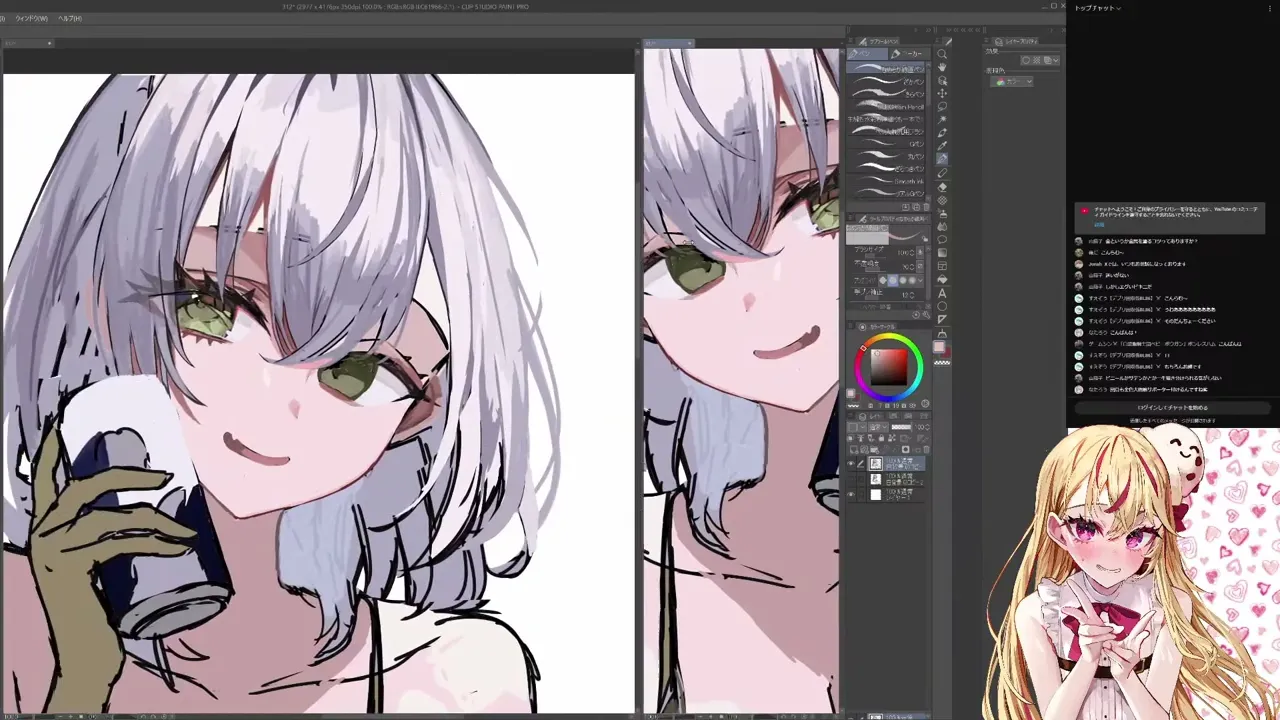Viewport: 1280px width, 720px height.
Task: Select the Frame Border tool
Action: (942, 266)
